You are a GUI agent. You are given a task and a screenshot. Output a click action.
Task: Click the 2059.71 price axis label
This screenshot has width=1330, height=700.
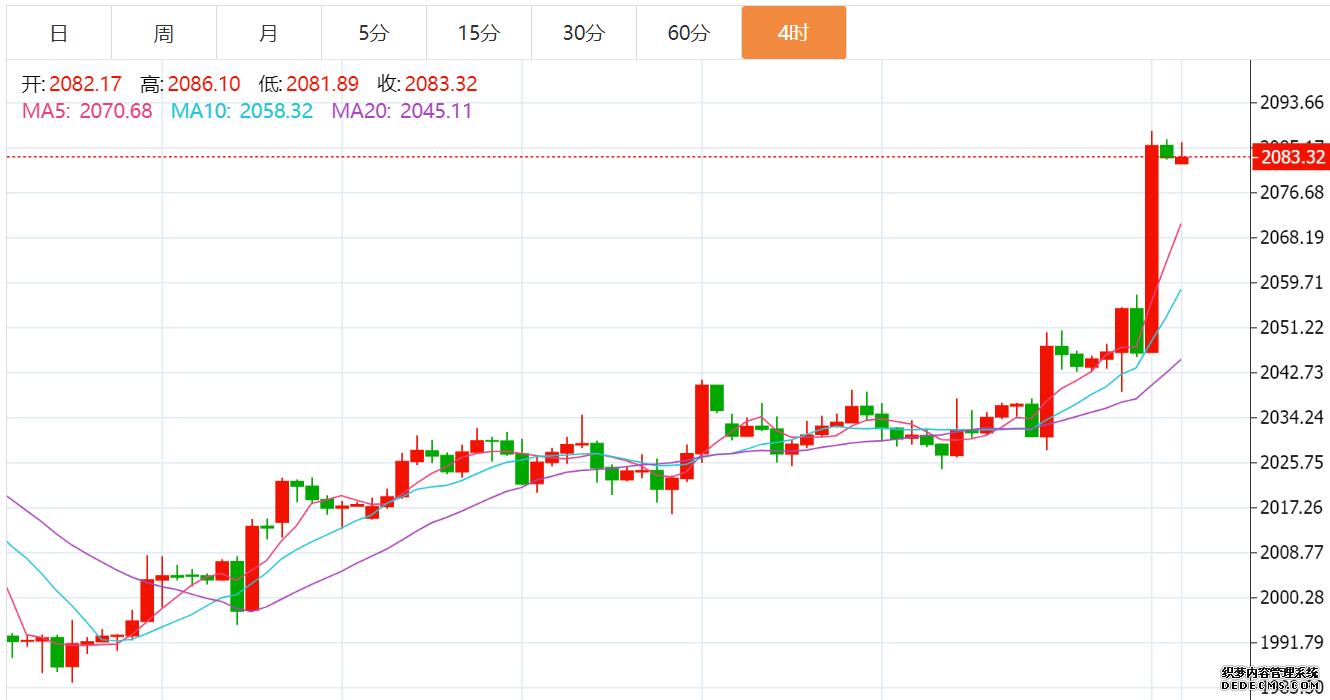tap(1293, 283)
